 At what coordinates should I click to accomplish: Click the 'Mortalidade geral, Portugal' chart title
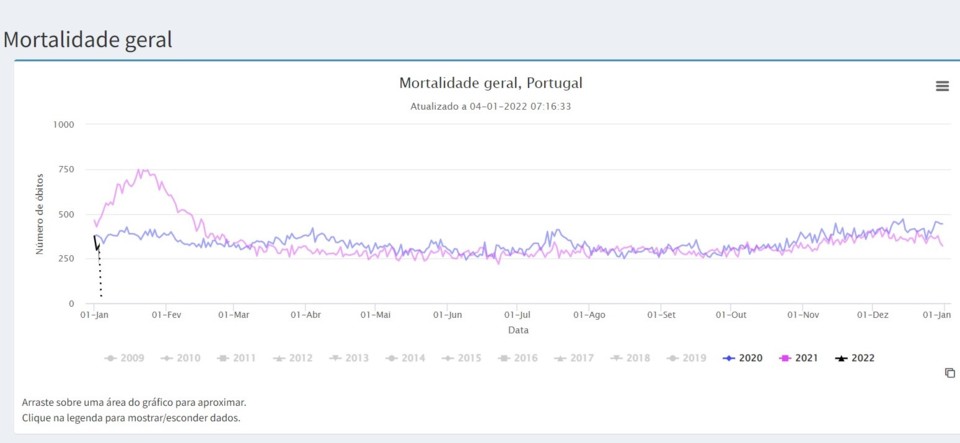(490, 83)
